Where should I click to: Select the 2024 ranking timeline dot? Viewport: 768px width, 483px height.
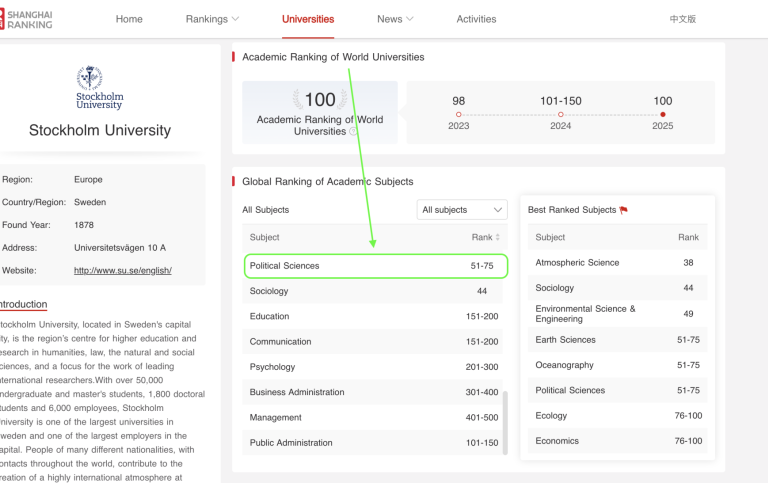pos(561,115)
